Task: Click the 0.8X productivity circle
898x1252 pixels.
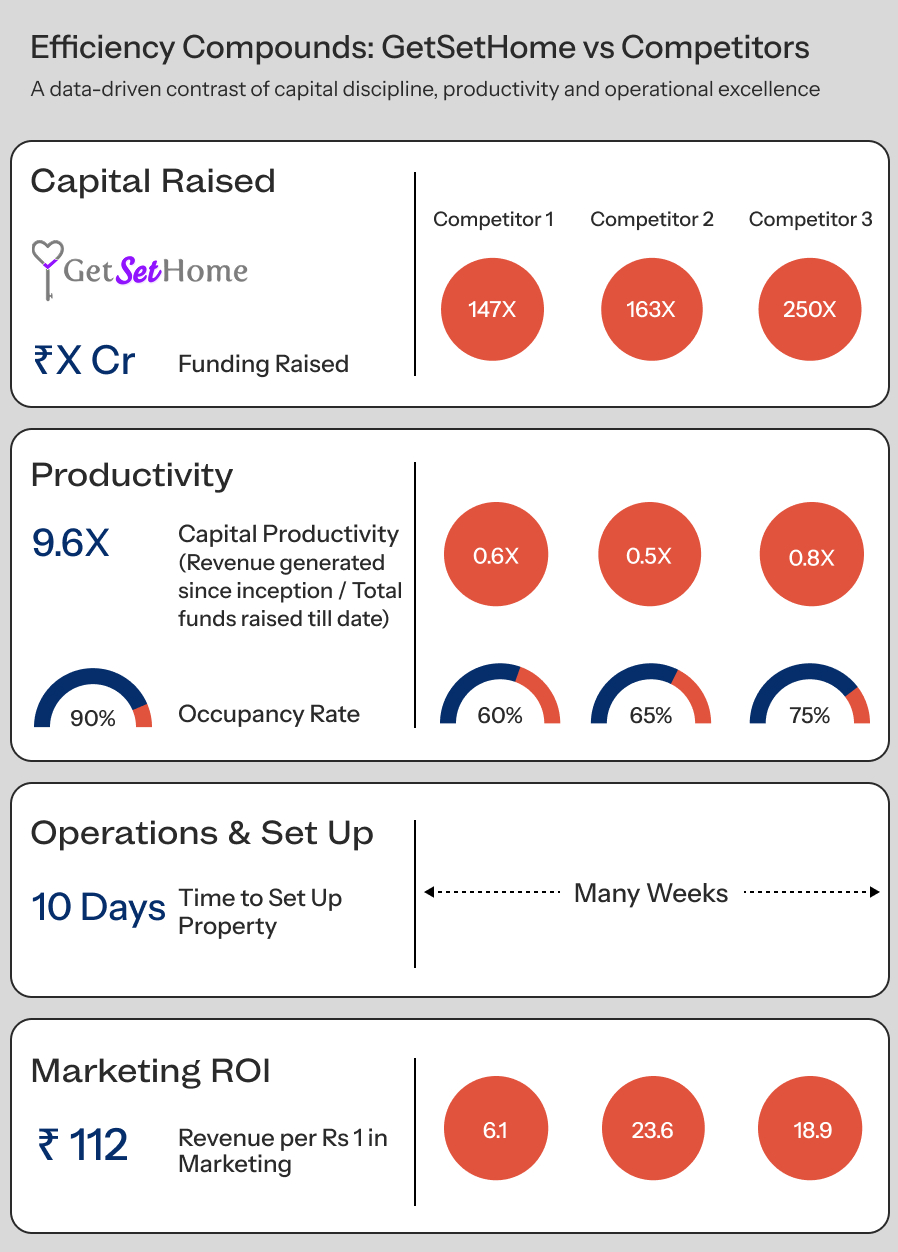Action: 811,557
